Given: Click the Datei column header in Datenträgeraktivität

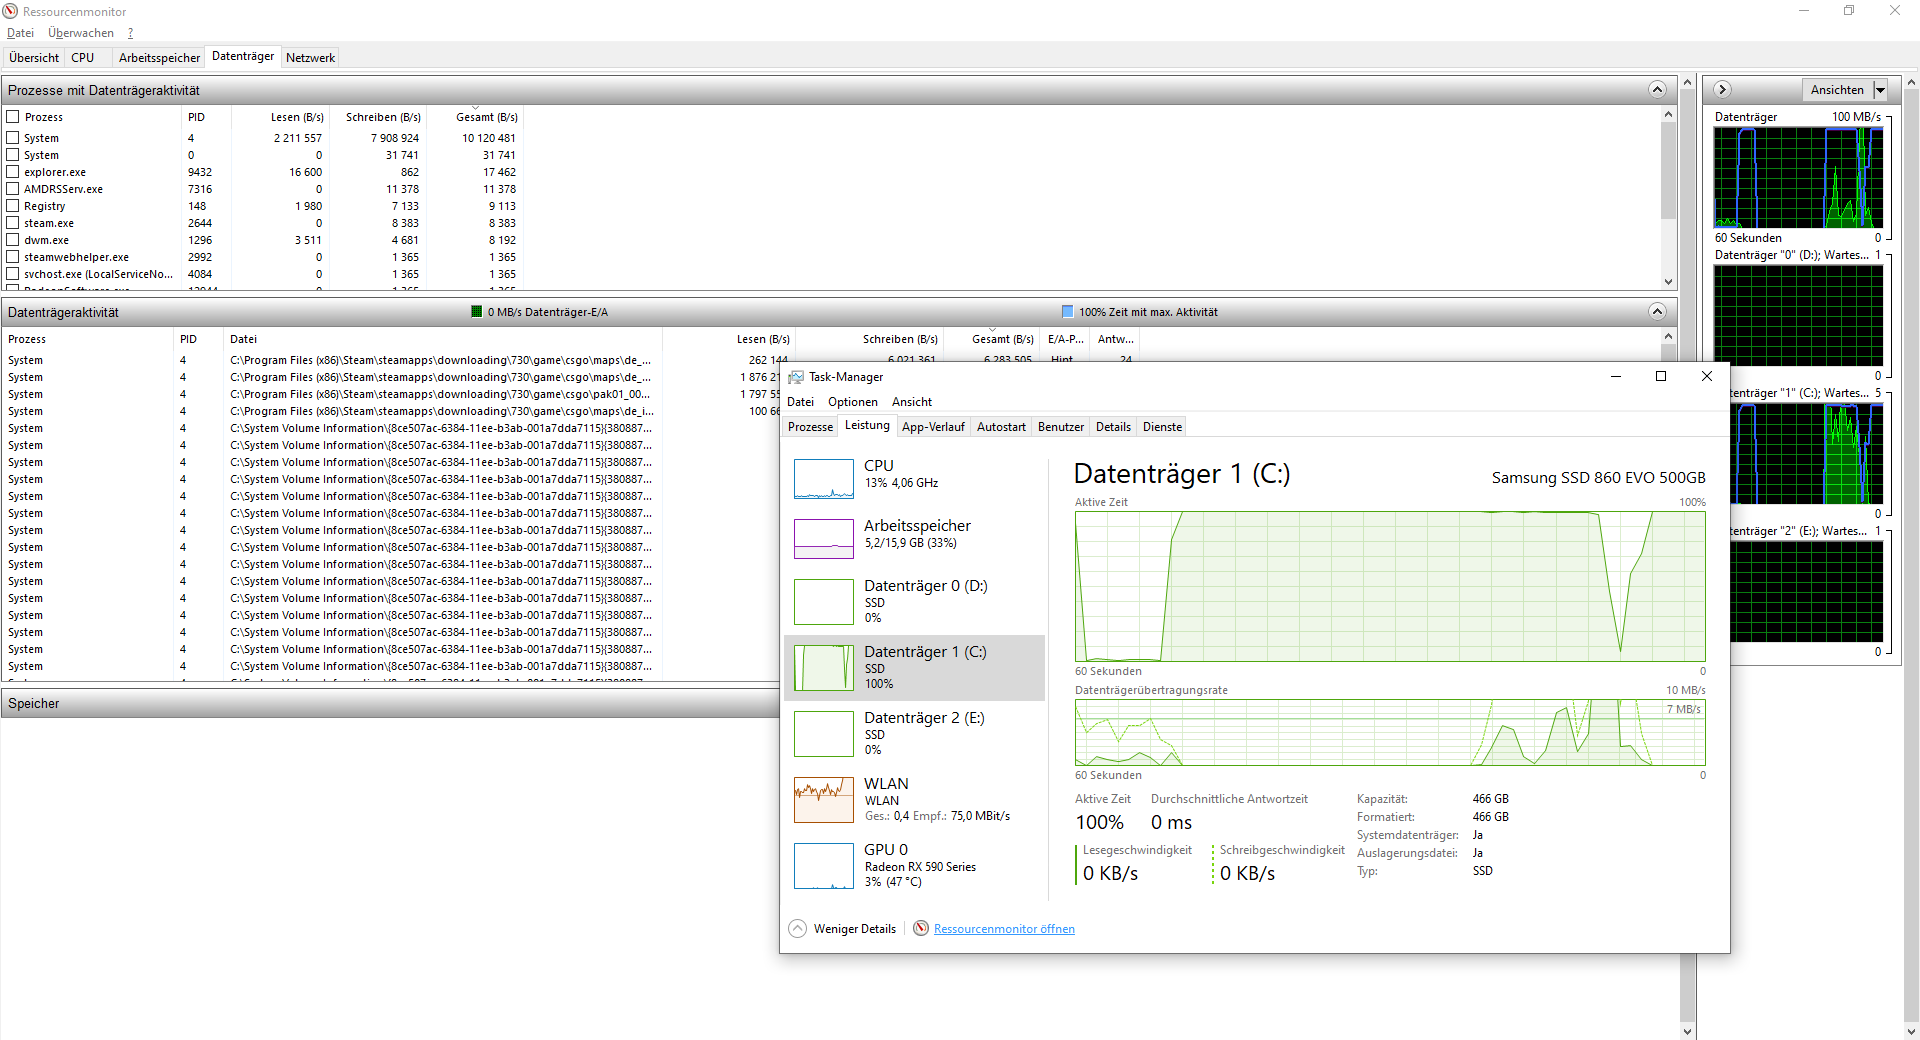Looking at the screenshot, I should pyautogui.click(x=243, y=339).
